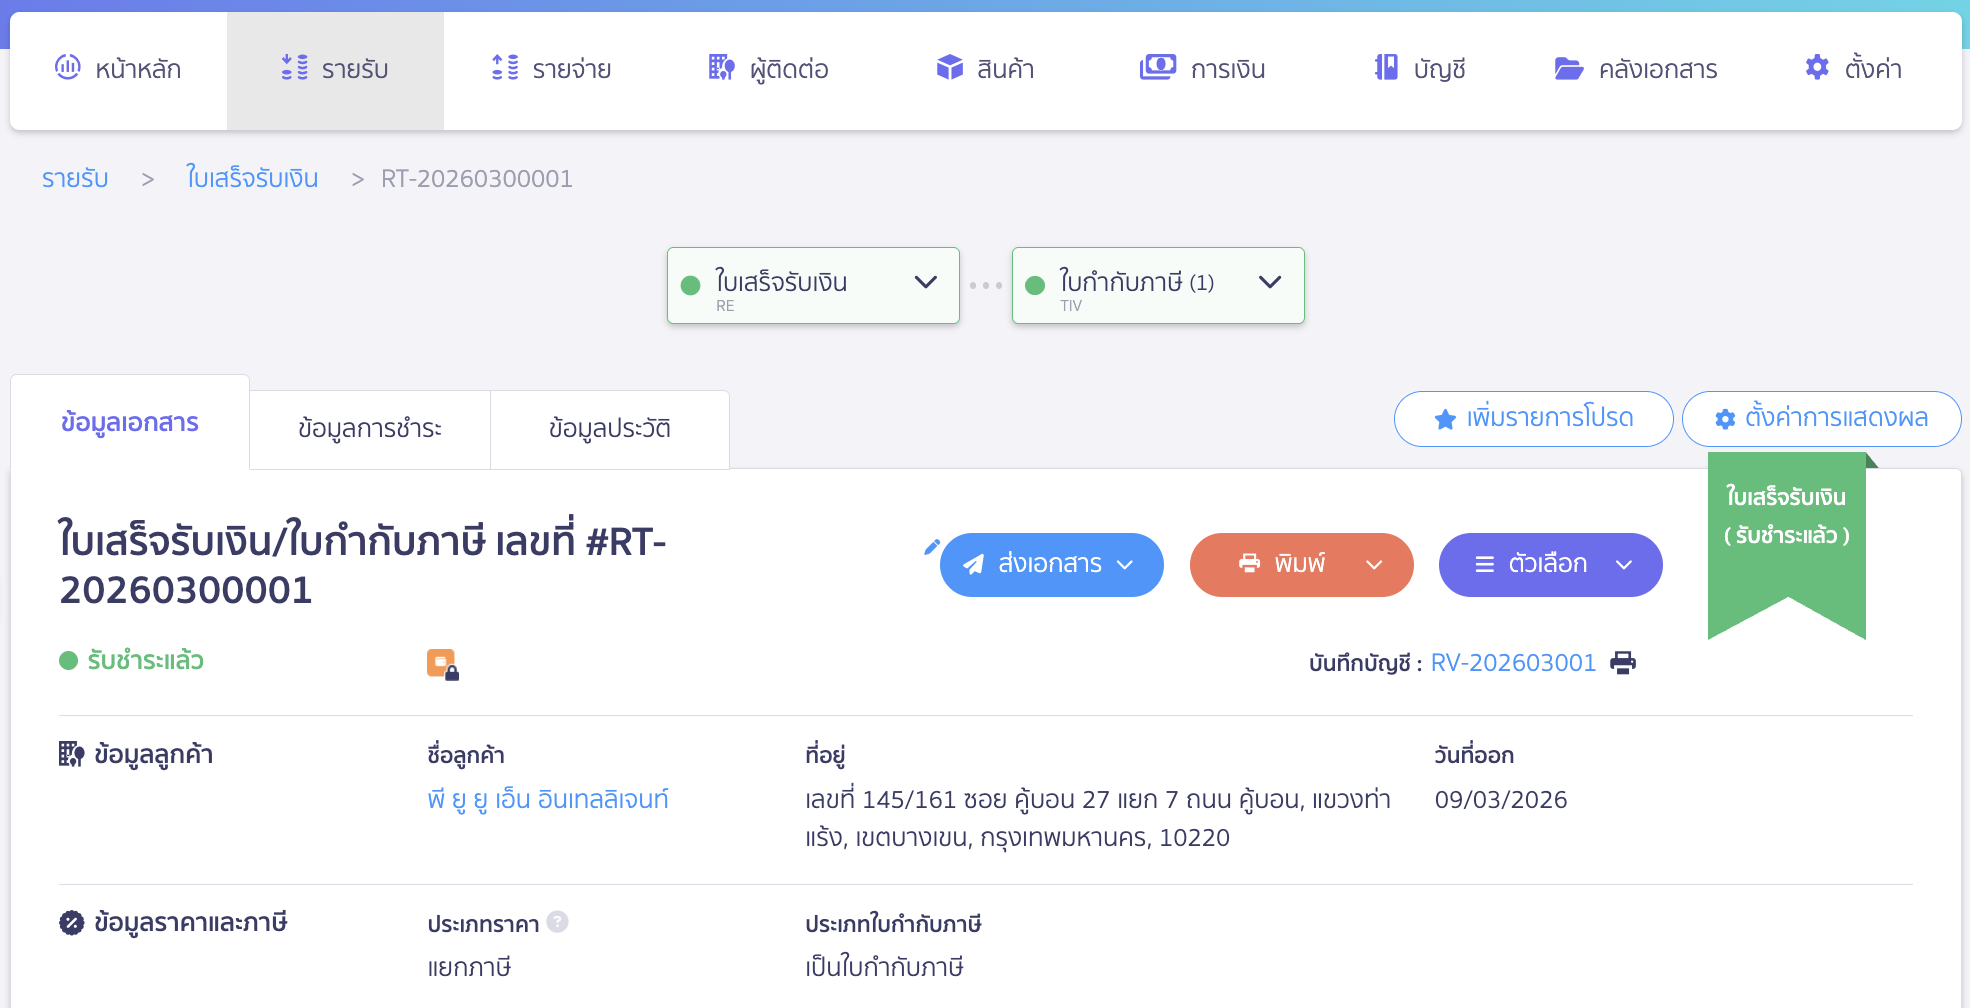
Task: Open the พิมพ์ print dropdown arrow
Action: 1373,565
